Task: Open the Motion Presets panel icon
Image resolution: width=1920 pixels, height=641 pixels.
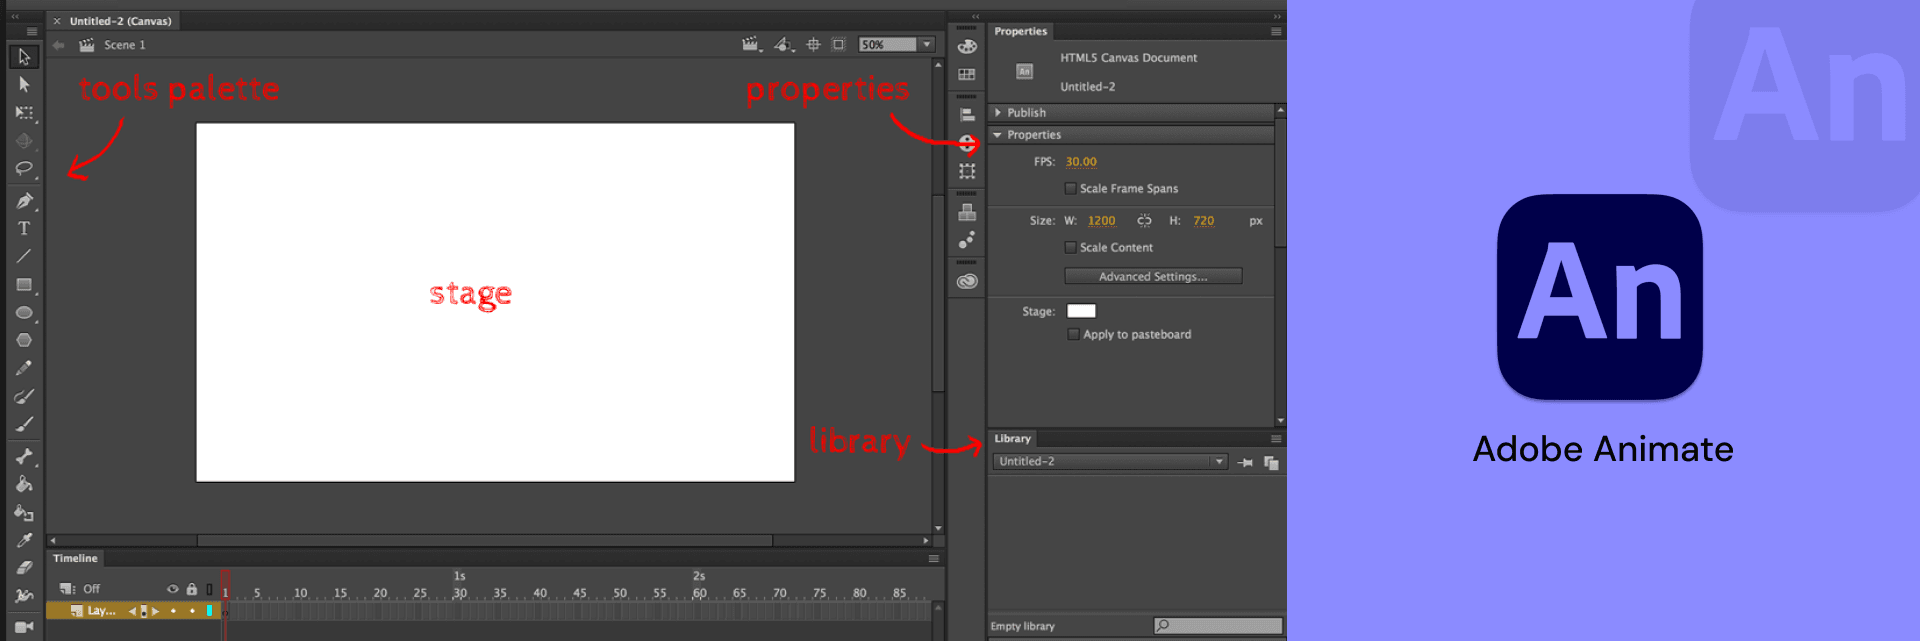Action: click(x=967, y=240)
